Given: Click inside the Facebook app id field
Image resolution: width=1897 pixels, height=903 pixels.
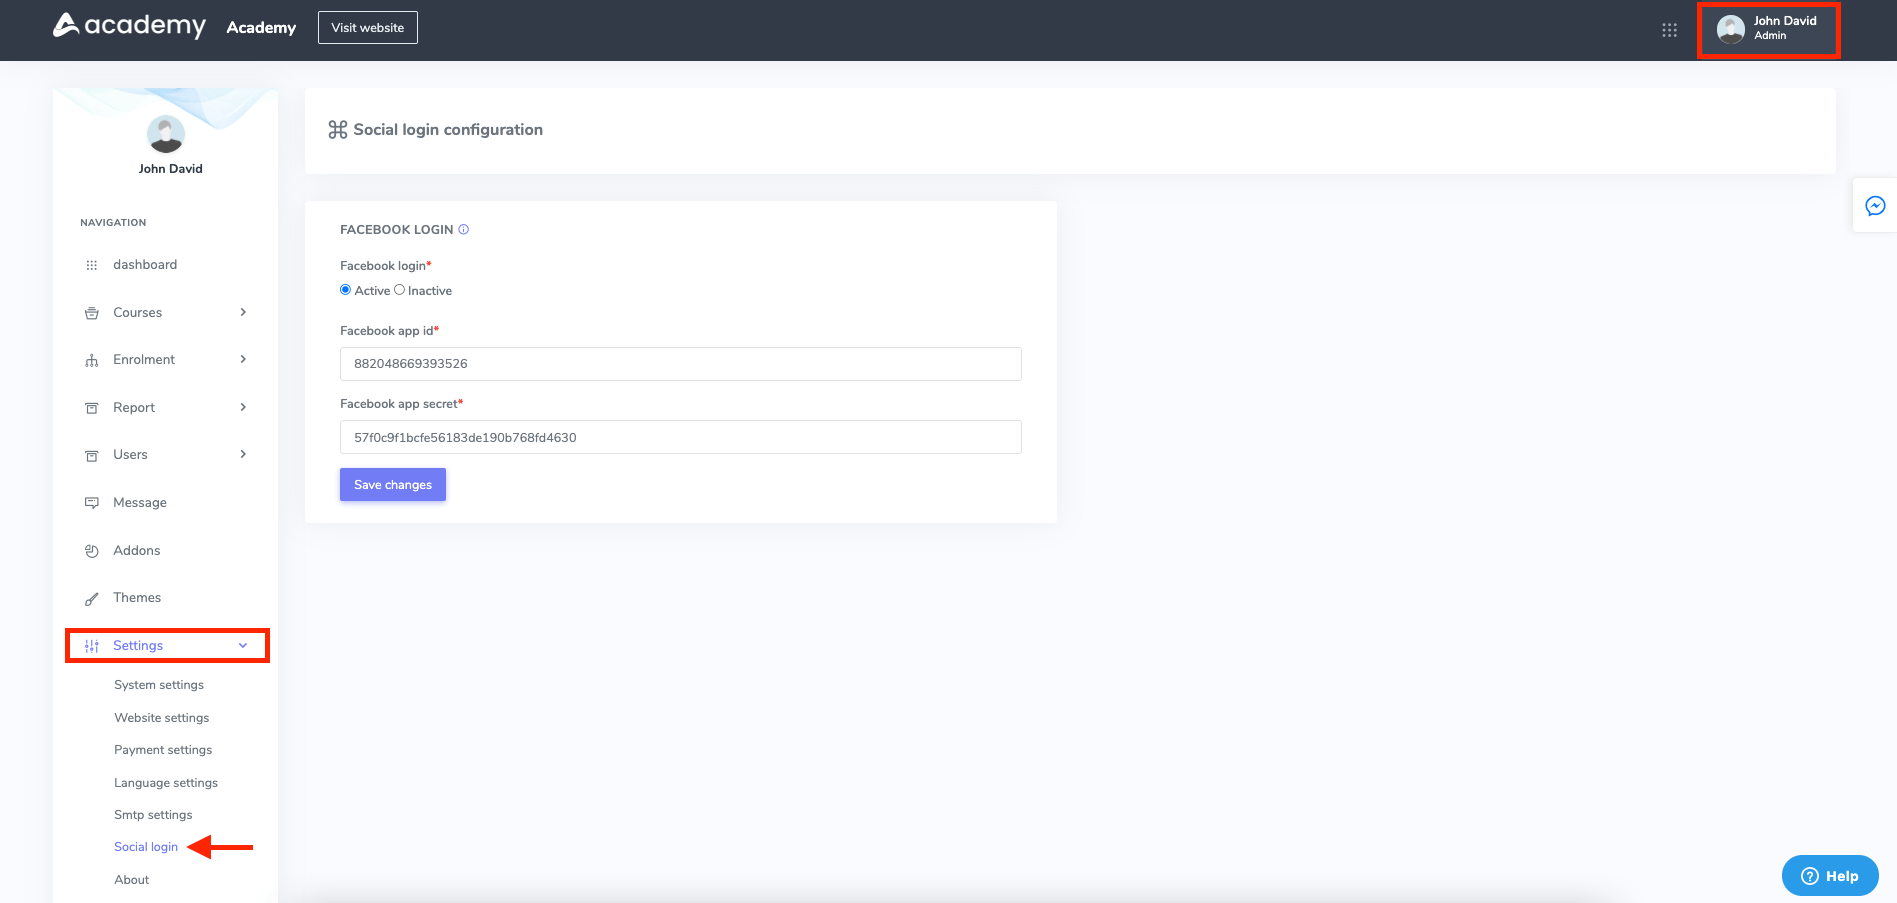Looking at the screenshot, I should coord(680,363).
